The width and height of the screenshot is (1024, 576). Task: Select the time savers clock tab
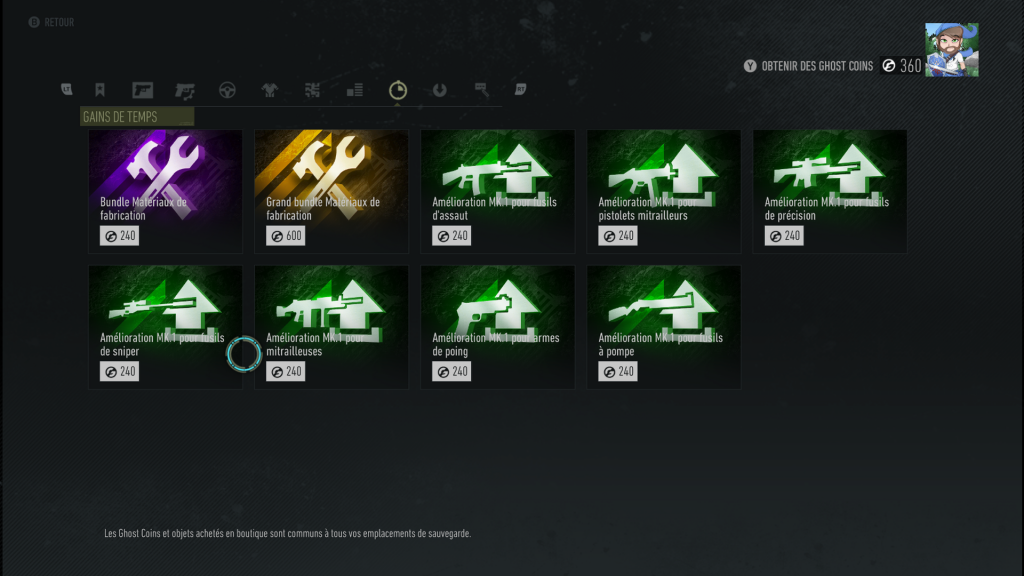398,90
